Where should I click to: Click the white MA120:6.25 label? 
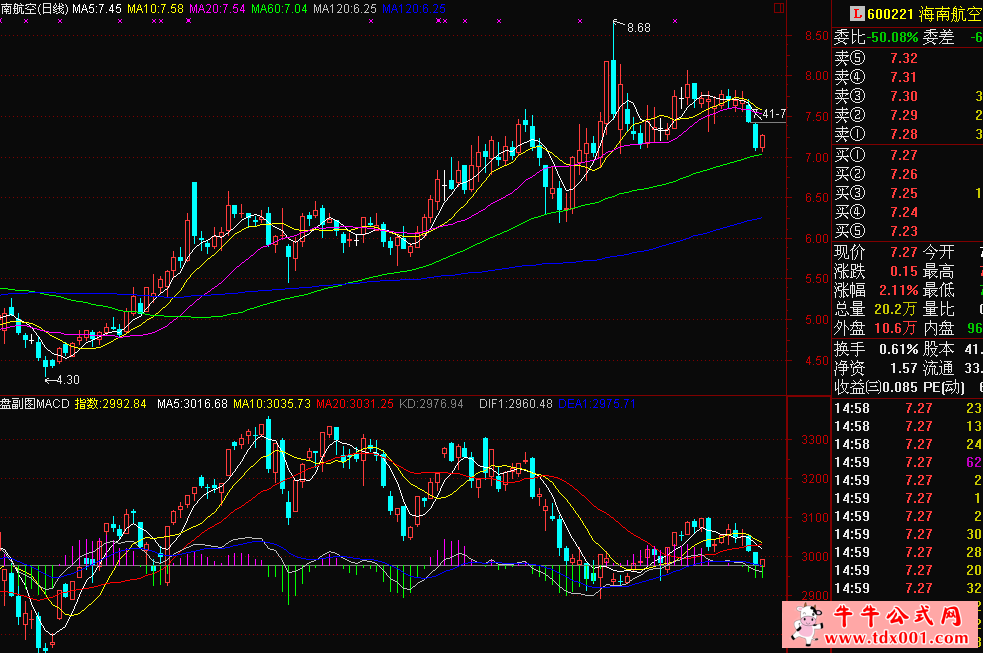coord(345,9)
